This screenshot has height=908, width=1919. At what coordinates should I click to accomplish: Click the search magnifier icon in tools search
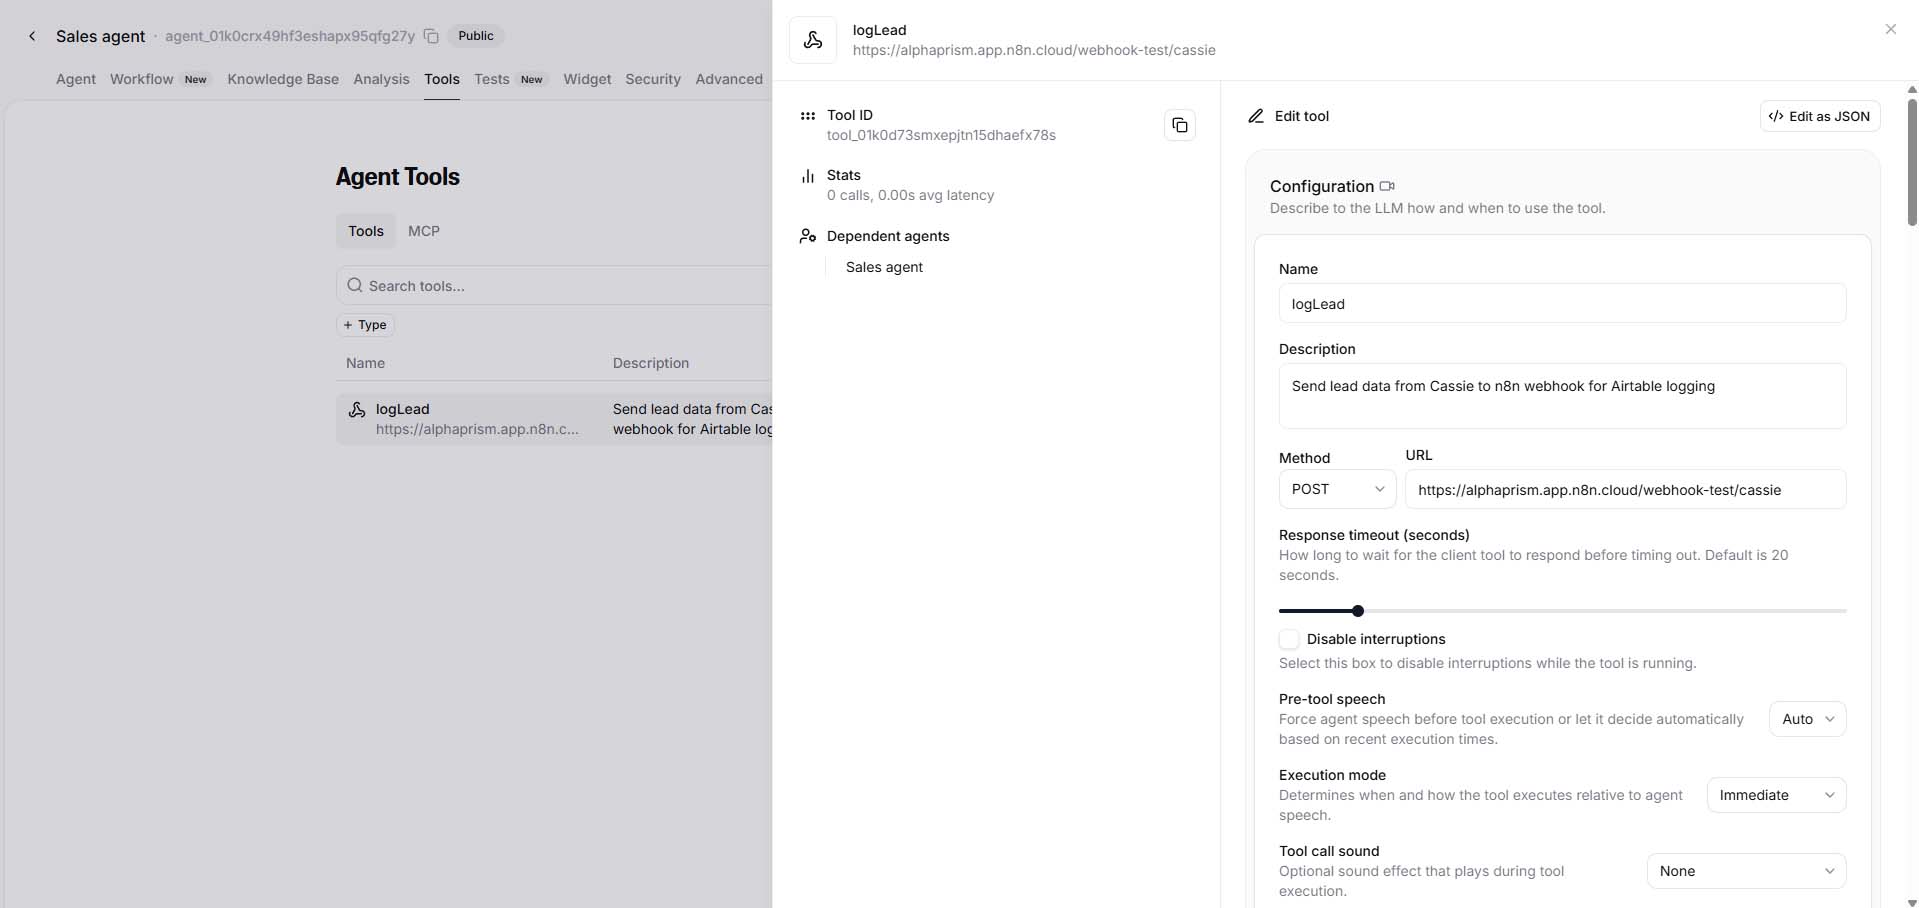click(355, 285)
